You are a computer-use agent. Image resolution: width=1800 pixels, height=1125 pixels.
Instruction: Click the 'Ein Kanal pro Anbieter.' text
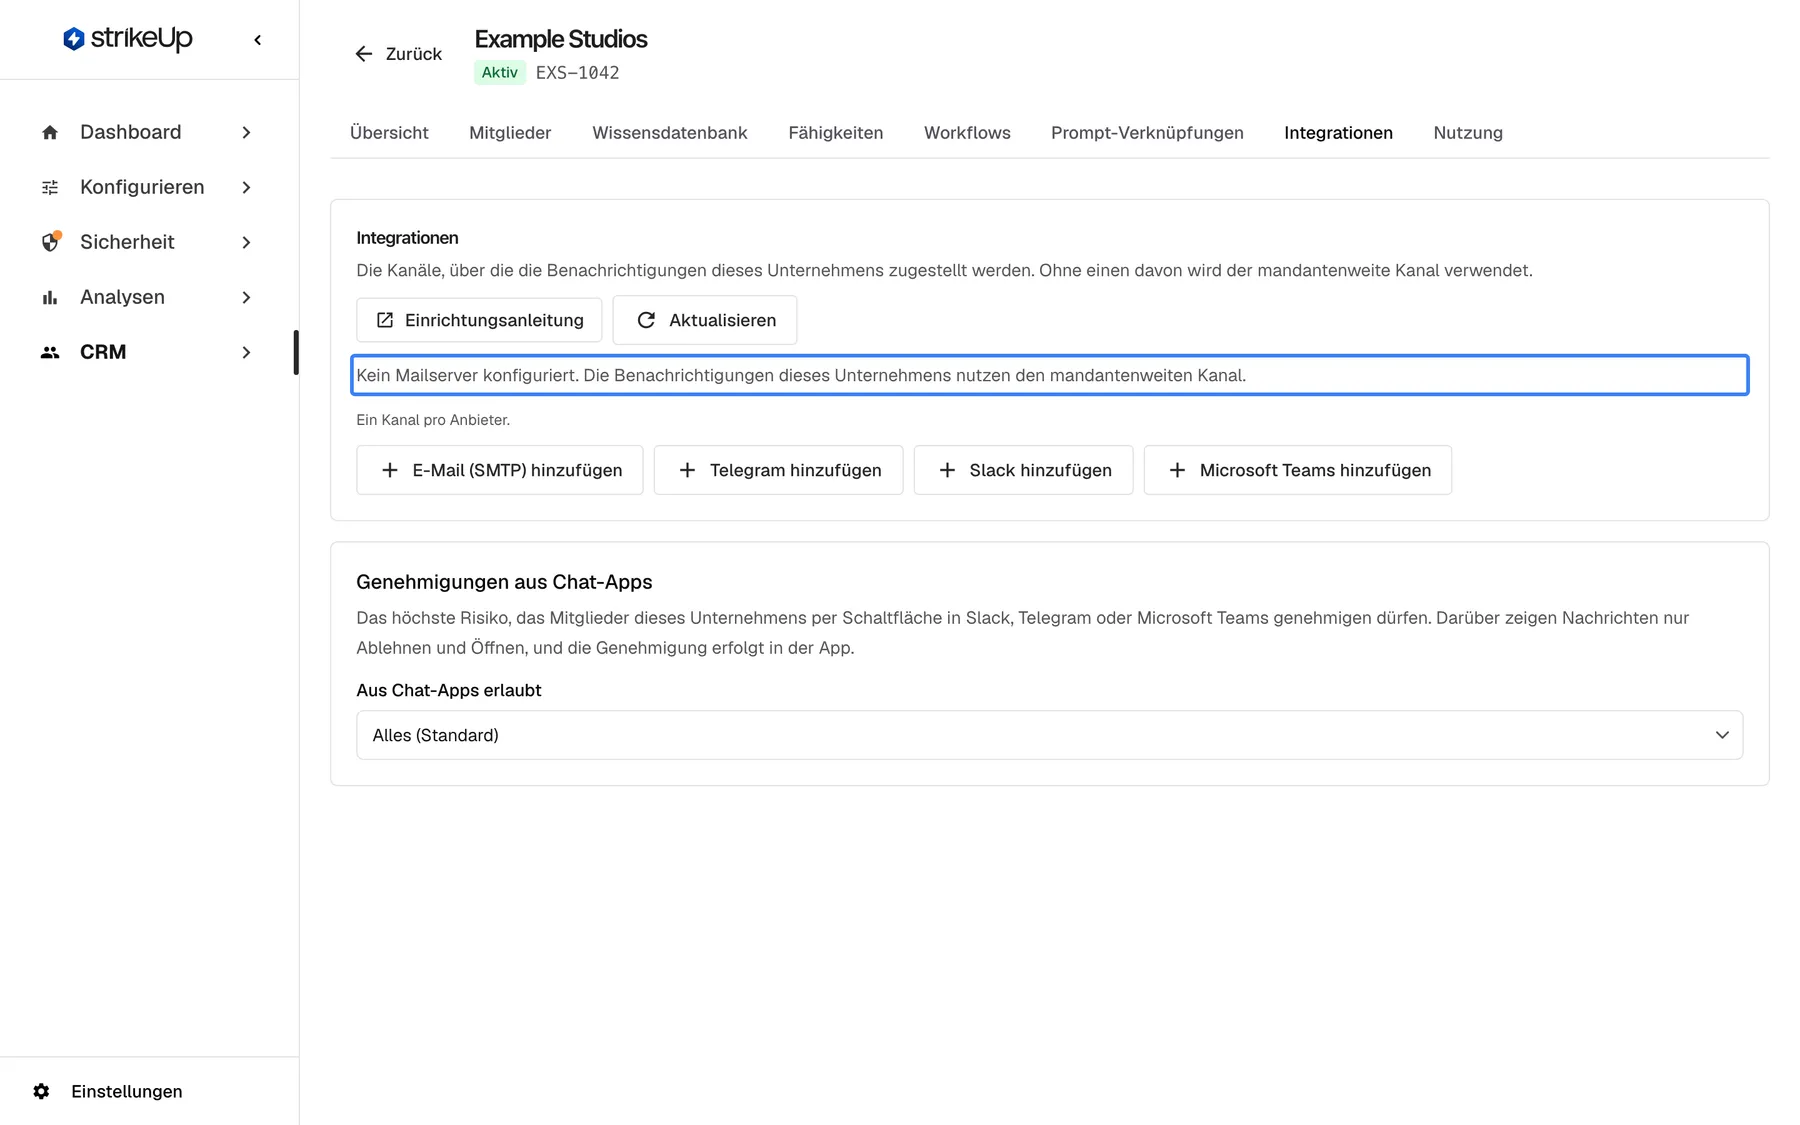pyautogui.click(x=433, y=420)
